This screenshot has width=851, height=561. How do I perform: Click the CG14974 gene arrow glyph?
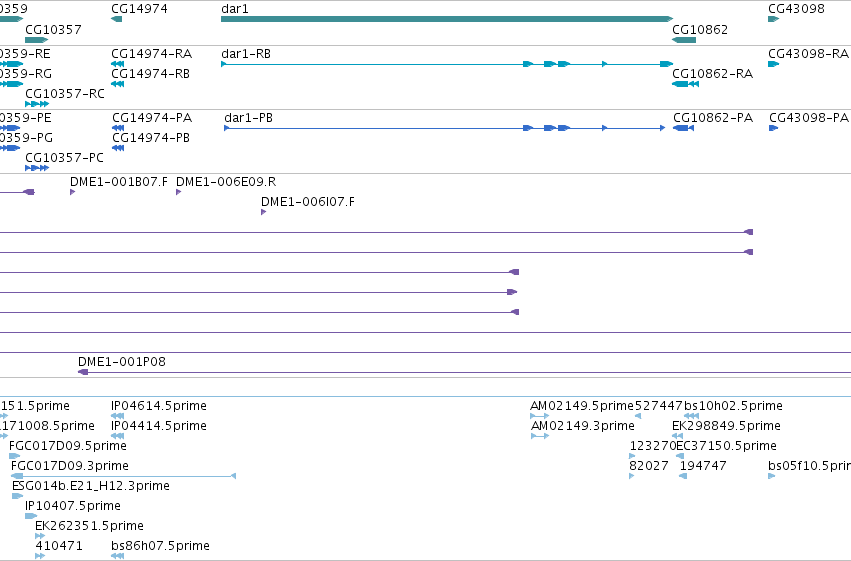pos(116,19)
